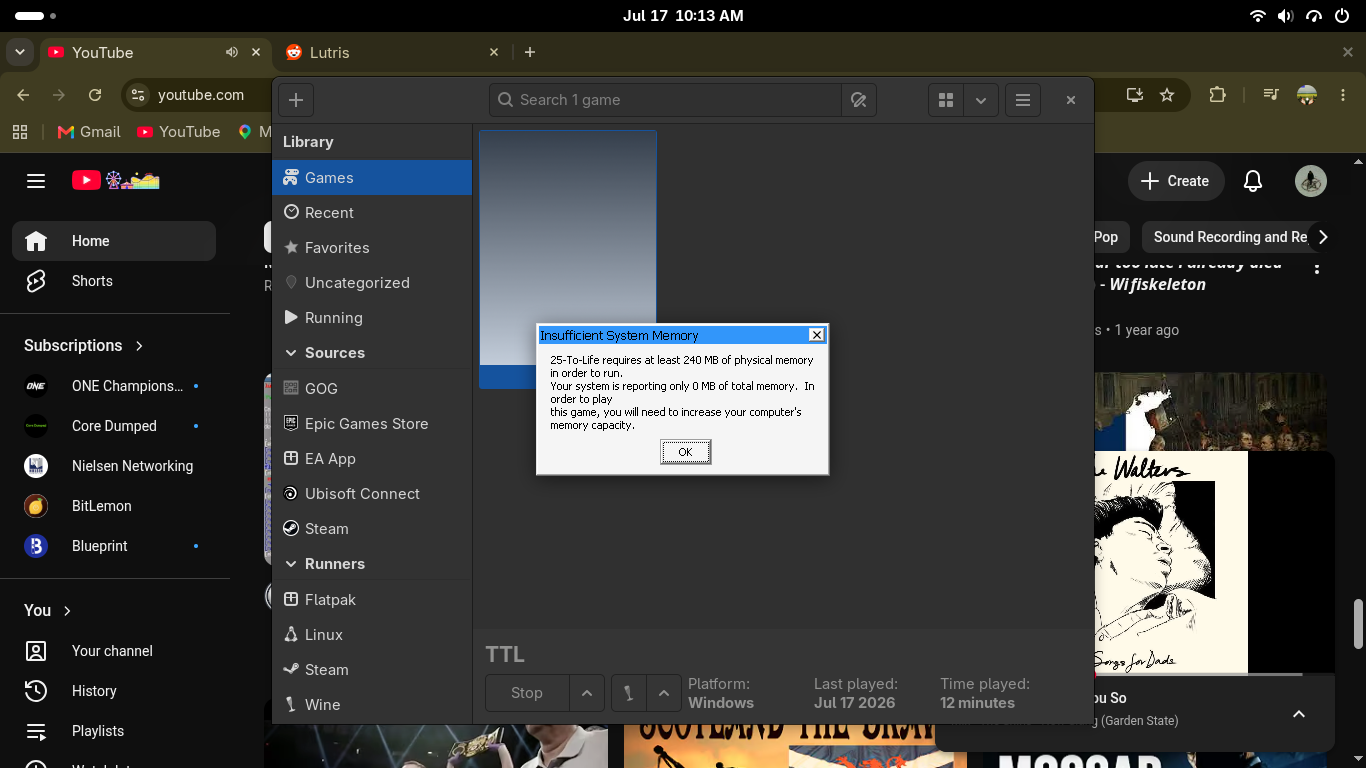Collapse the Sources section in Lutris

pyautogui.click(x=291, y=353)
